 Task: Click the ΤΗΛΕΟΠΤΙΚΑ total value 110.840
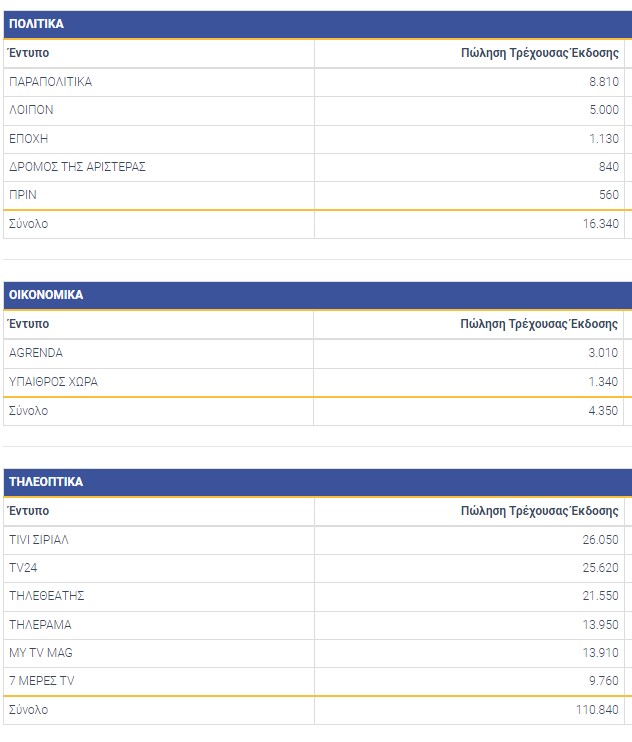pyautogui.click(x=594, y=710)
